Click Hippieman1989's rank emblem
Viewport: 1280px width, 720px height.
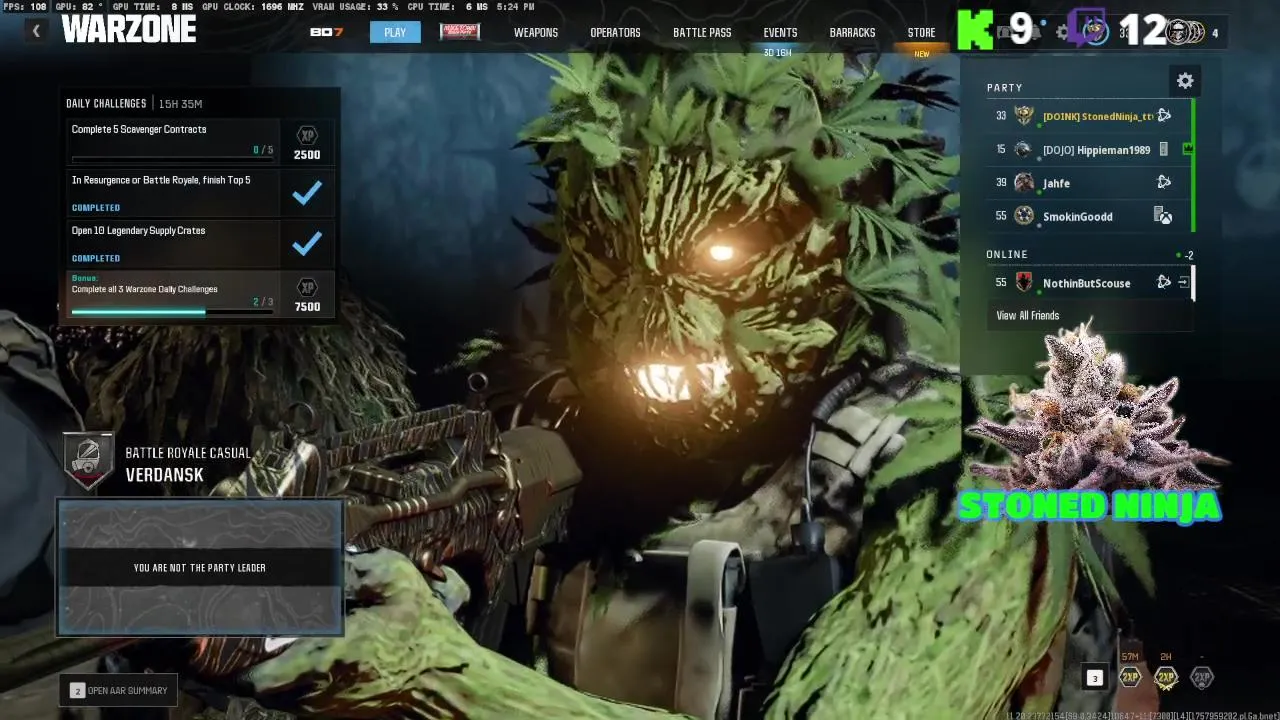coord(1023,149)
